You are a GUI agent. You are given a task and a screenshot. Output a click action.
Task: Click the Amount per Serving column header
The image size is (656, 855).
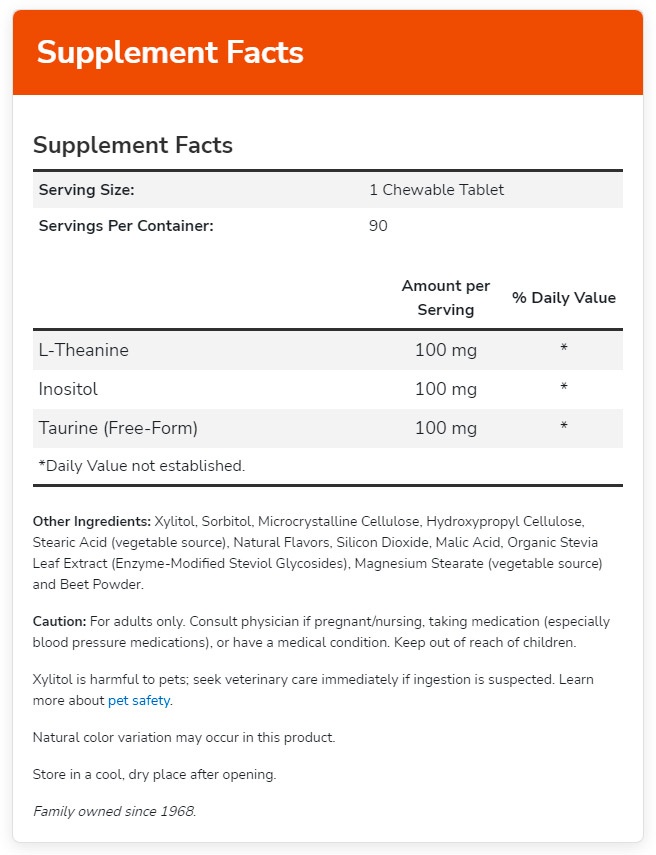[x=446, y=297]
